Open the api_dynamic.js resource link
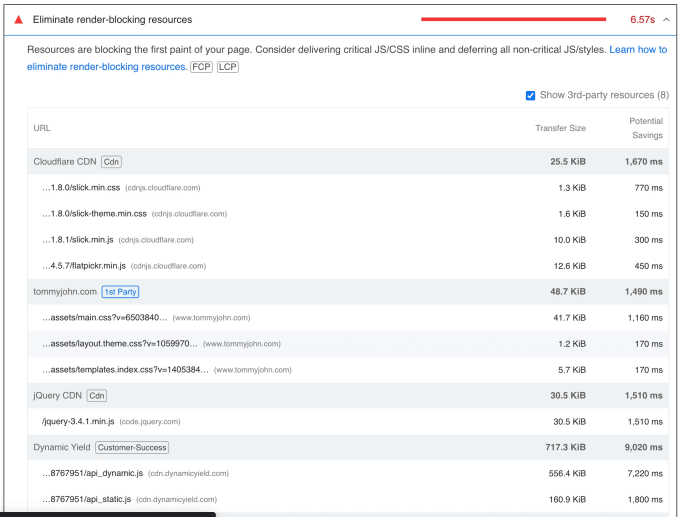The width and height of the screenshot is (680, 517). point(92,473)
